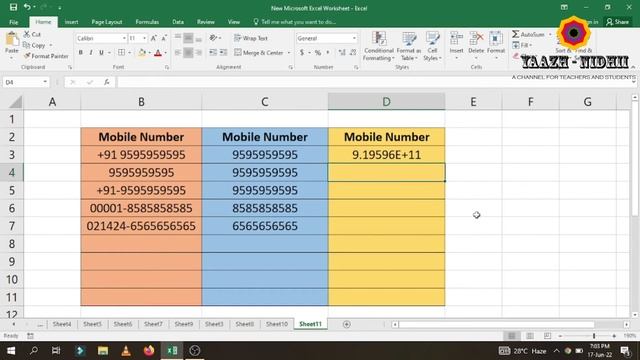
Task: Switch to the View tab
Action: tap(233, 22)
